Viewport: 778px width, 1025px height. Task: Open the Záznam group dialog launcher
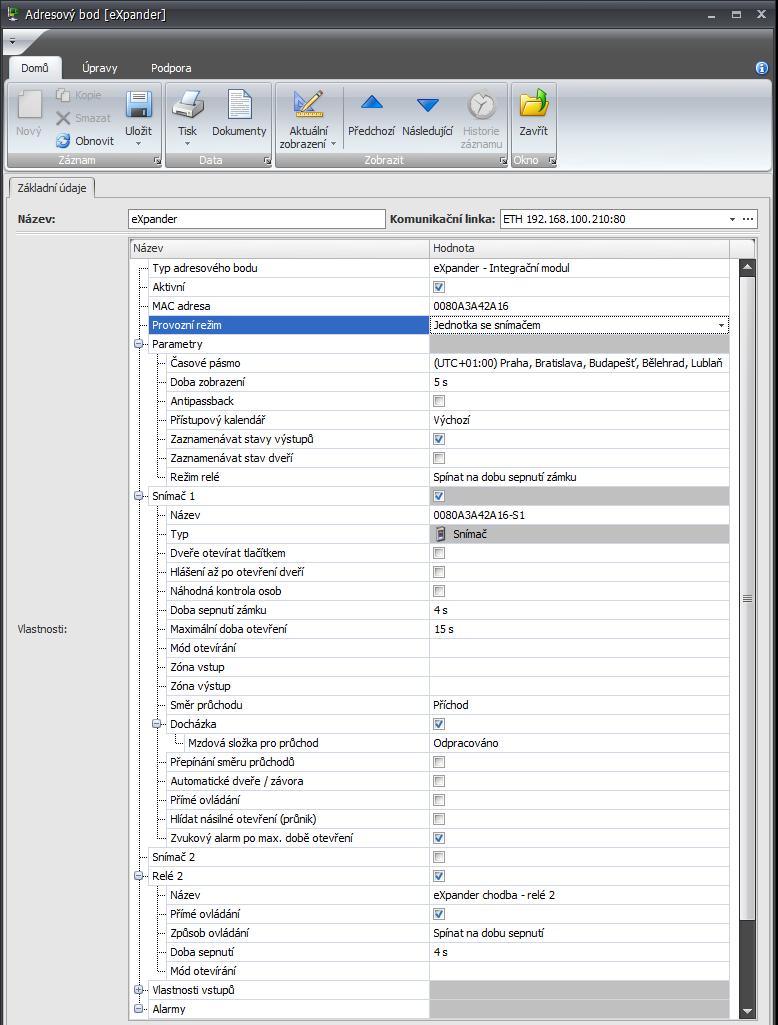[158, 160]
